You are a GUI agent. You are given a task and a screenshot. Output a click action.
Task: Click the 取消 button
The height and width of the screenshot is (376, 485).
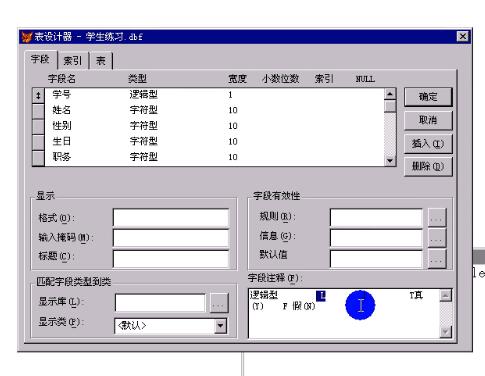point(428,120)
